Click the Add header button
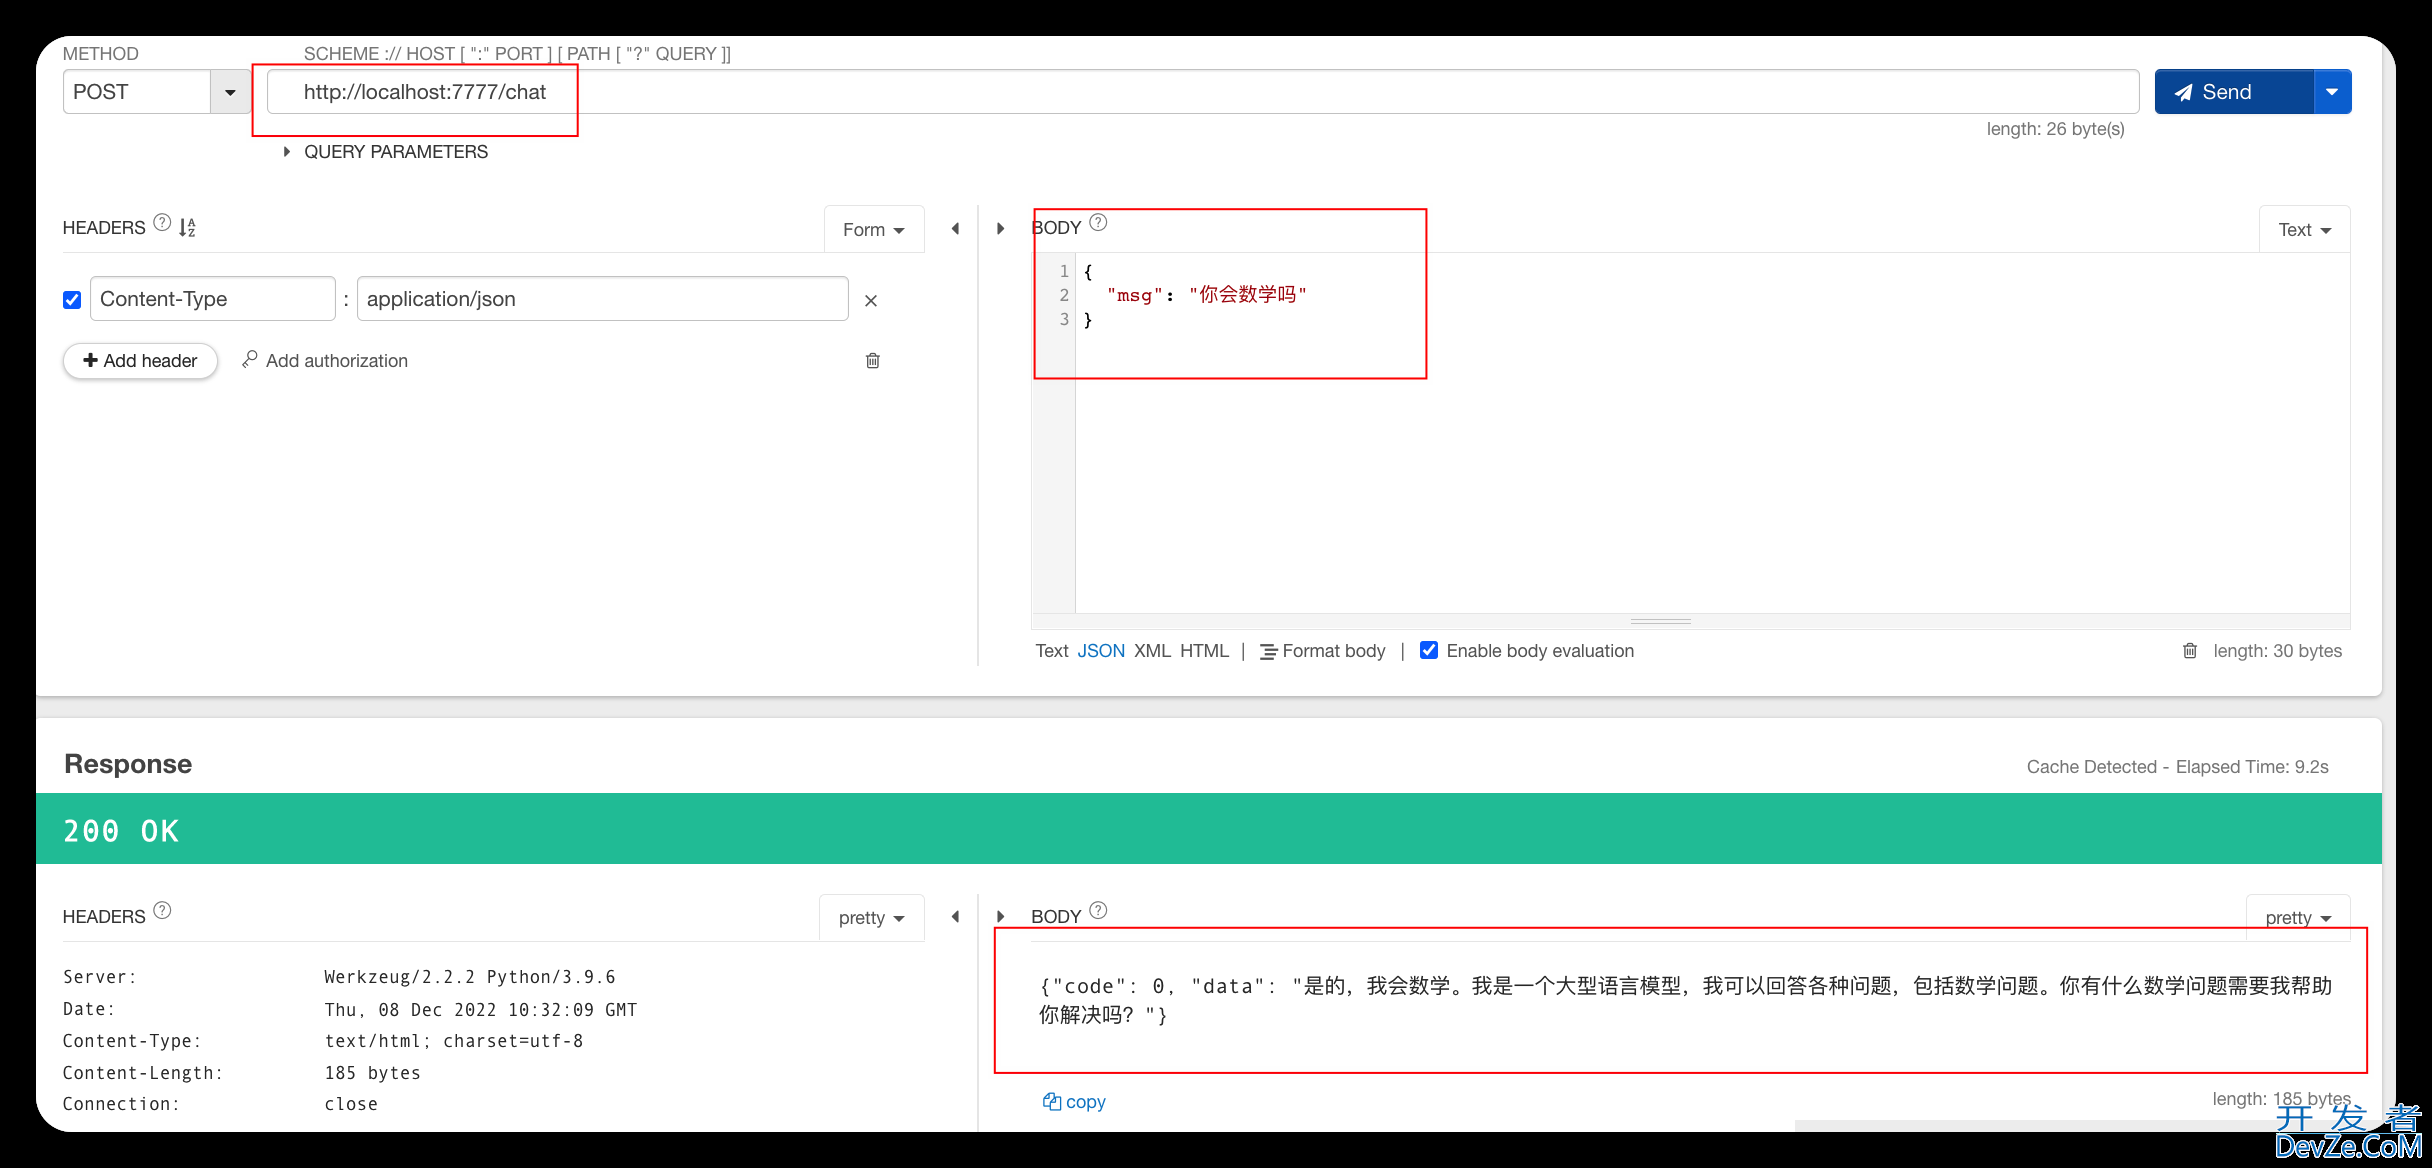 (x=140, y=361)
